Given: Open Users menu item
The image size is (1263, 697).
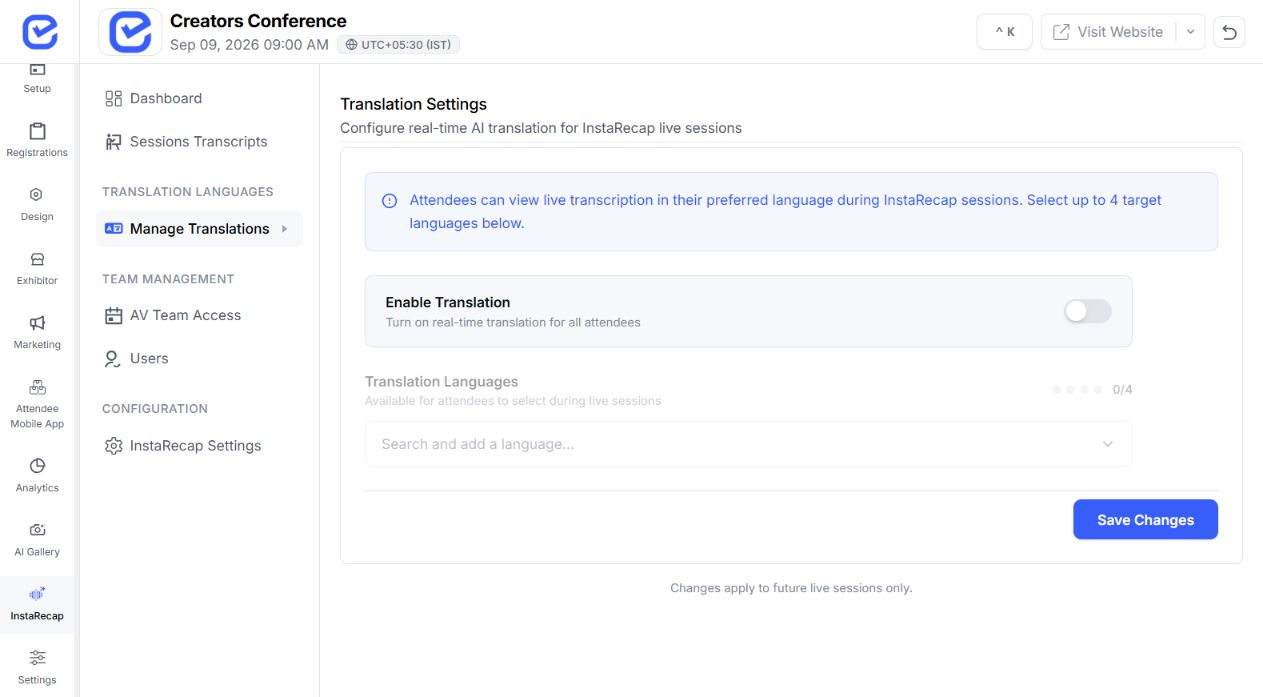Looking at the screenshot, I should (199, 358).
